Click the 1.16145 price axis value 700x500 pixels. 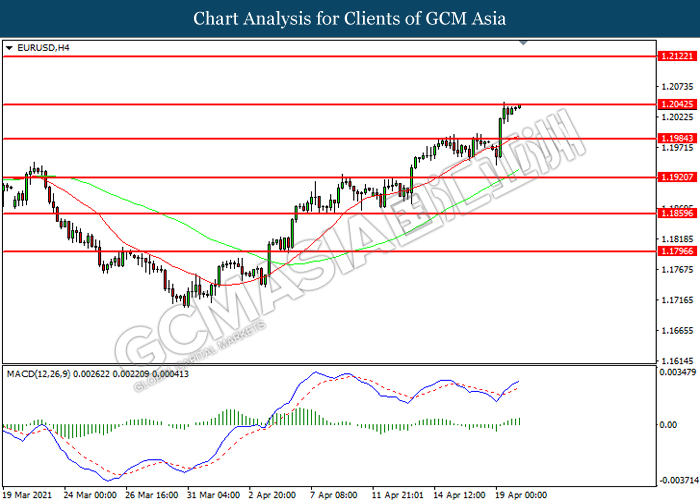tap(678, 361)
